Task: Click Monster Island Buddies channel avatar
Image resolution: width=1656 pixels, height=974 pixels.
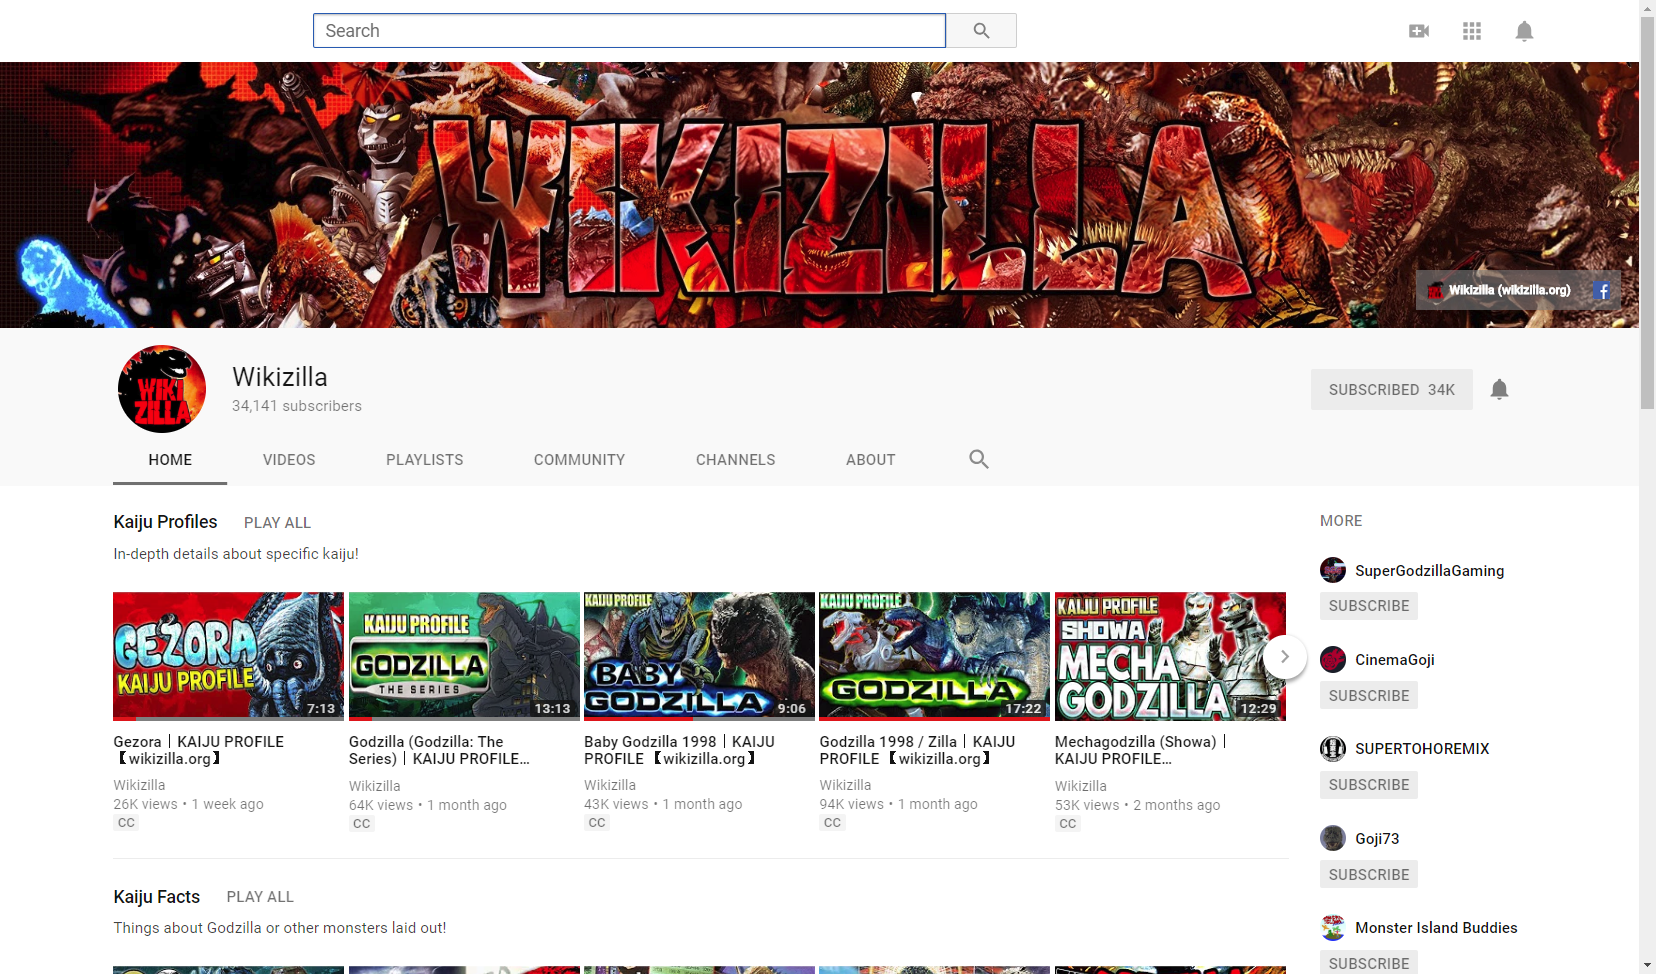Action: click(x=1333, y=927)
